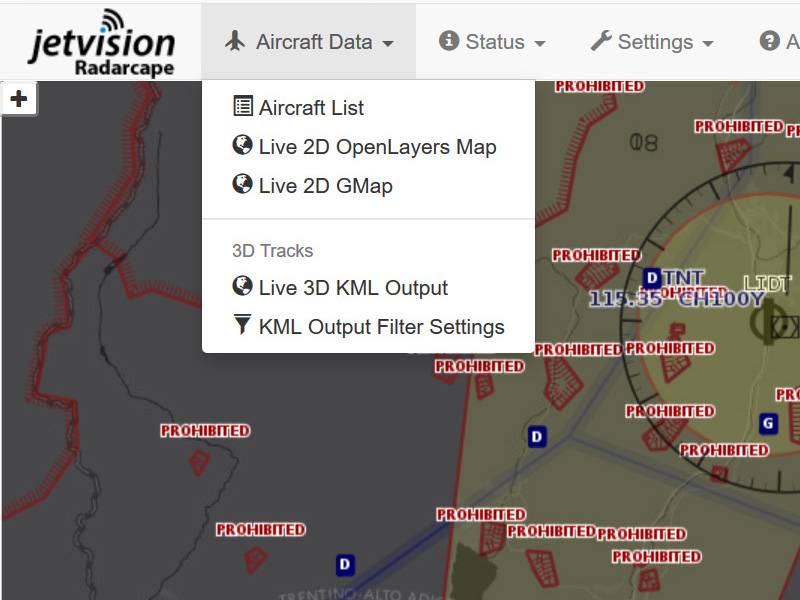800x600 pixels.
Task: Expand the Settings dropdown caret
Action: [x=708, y=44]
